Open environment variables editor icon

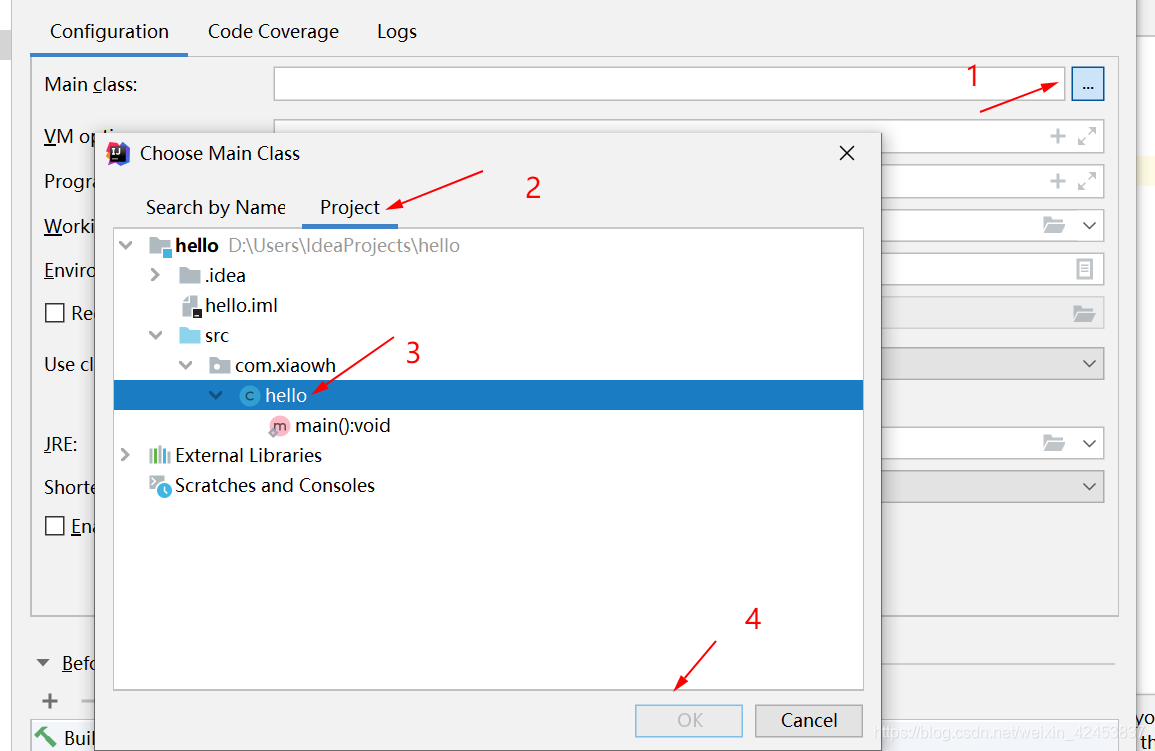1084,269
